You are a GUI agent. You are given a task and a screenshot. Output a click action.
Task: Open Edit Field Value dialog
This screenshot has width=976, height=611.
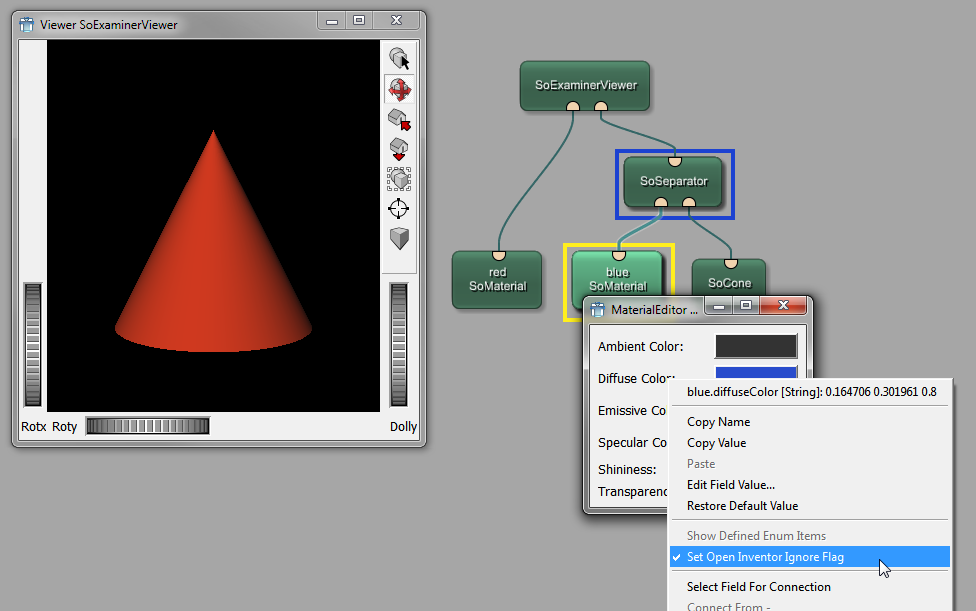[x=730, y=485]
